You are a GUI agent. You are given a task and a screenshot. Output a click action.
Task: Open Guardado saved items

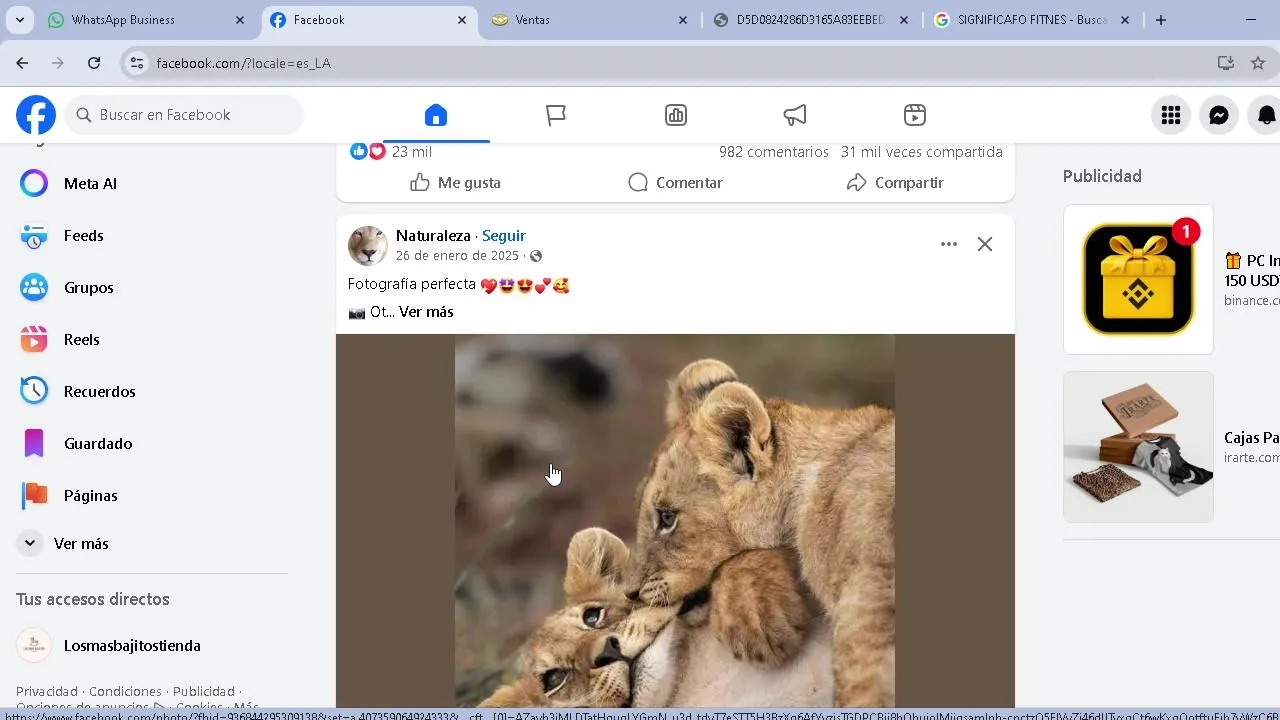pos(152,444)
